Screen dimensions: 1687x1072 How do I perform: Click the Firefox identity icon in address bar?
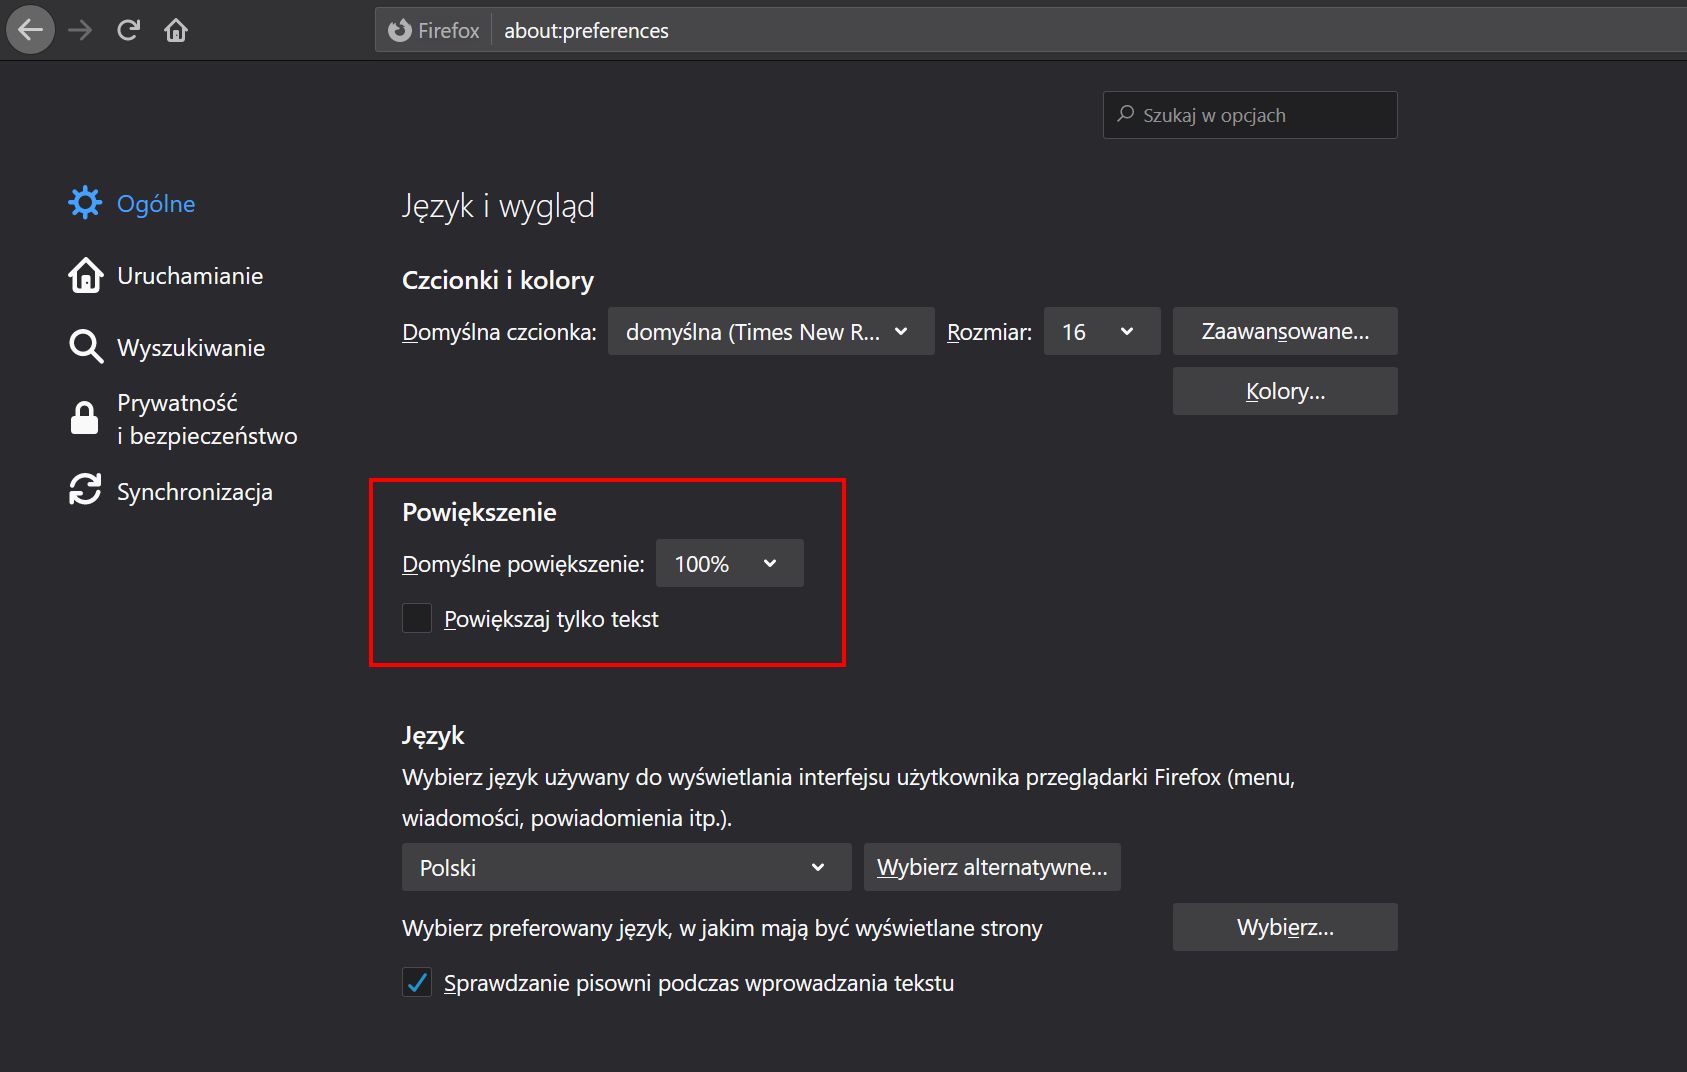coord(400,30)
